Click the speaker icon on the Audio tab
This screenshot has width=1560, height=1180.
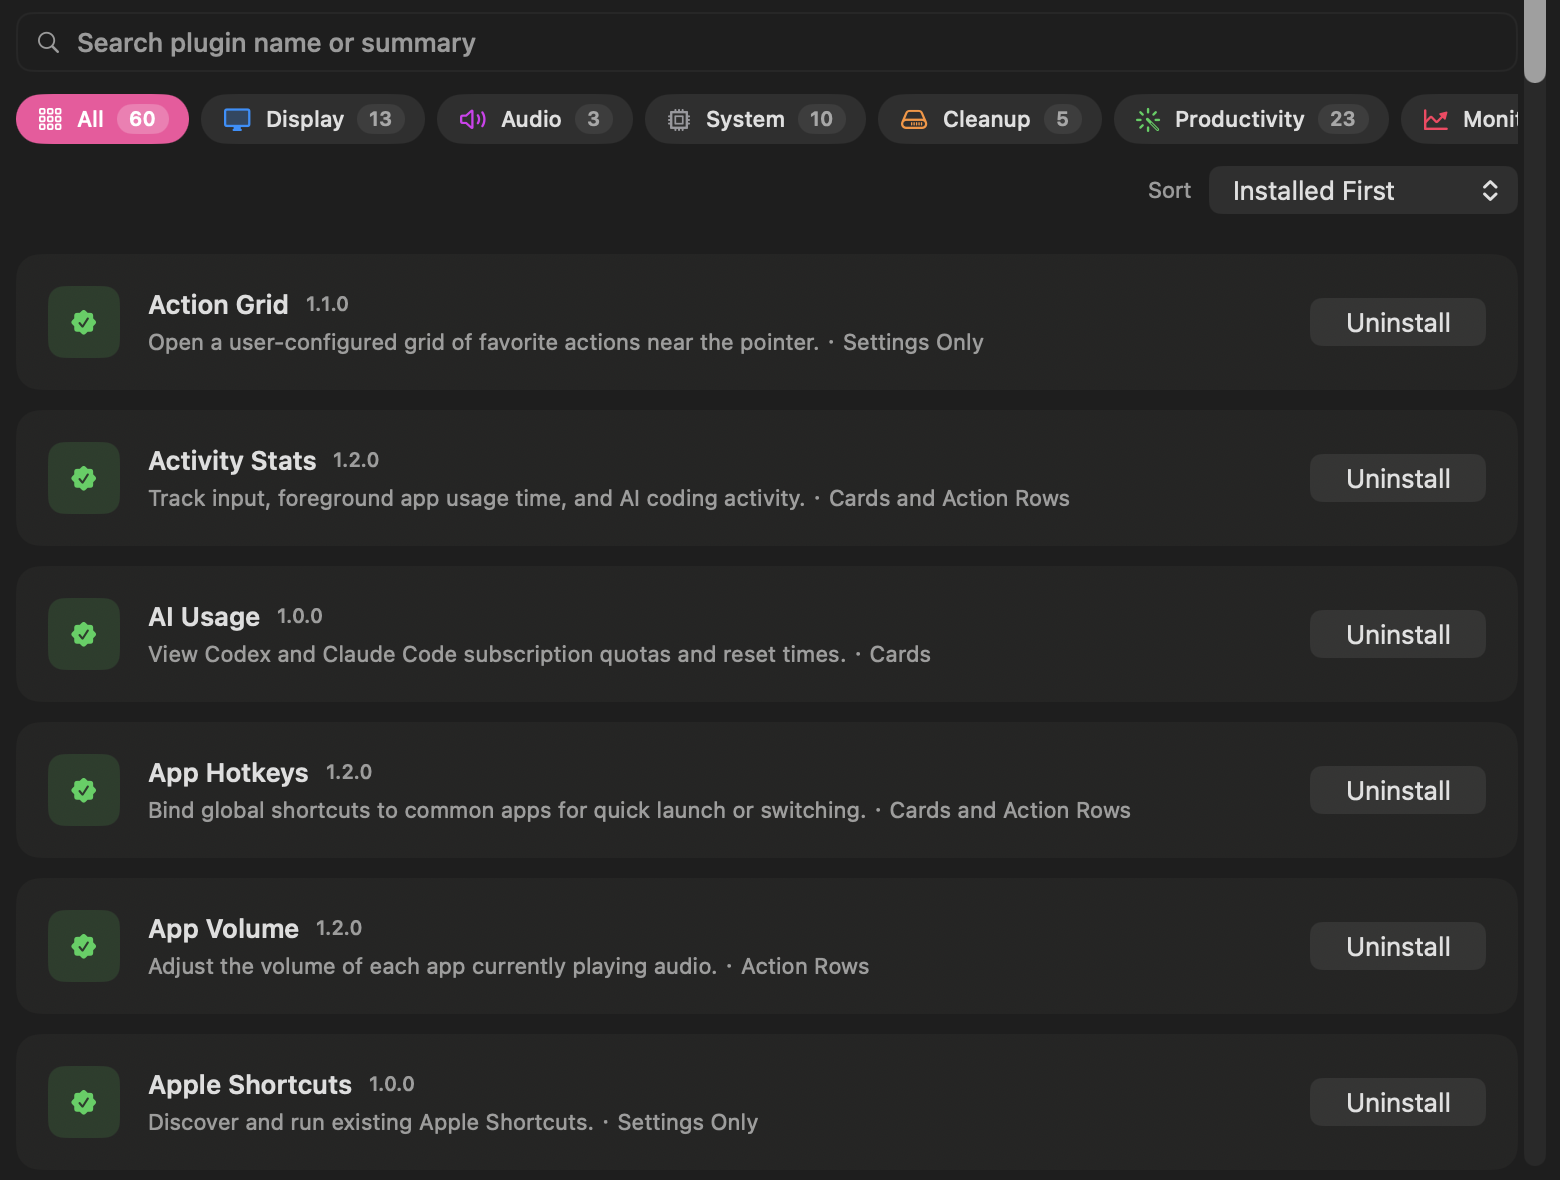pyautogui.click(x=472, y=119)
